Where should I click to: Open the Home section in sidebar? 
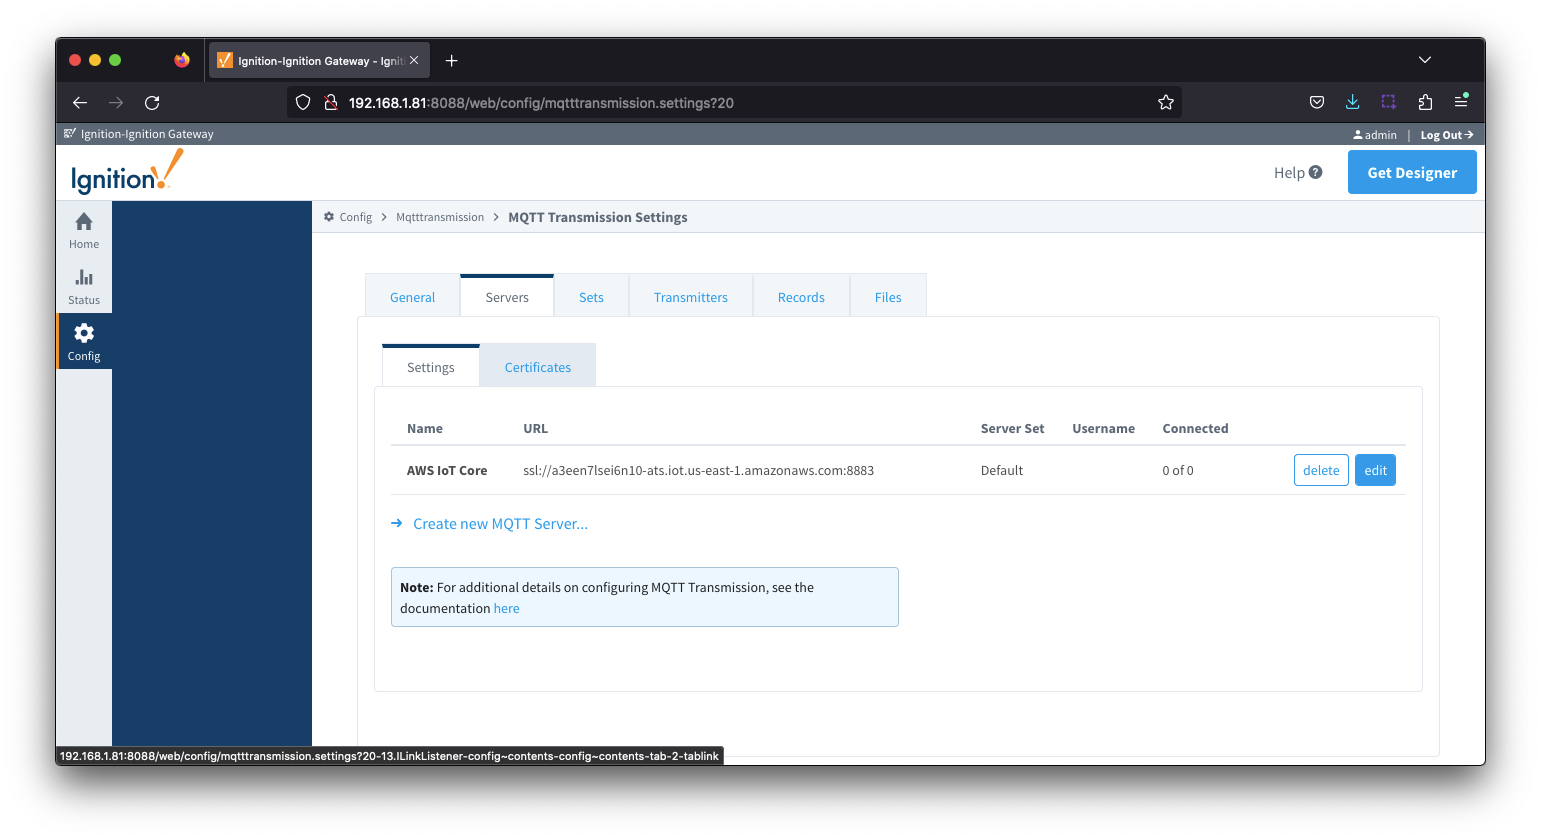[x=84, y=230]
